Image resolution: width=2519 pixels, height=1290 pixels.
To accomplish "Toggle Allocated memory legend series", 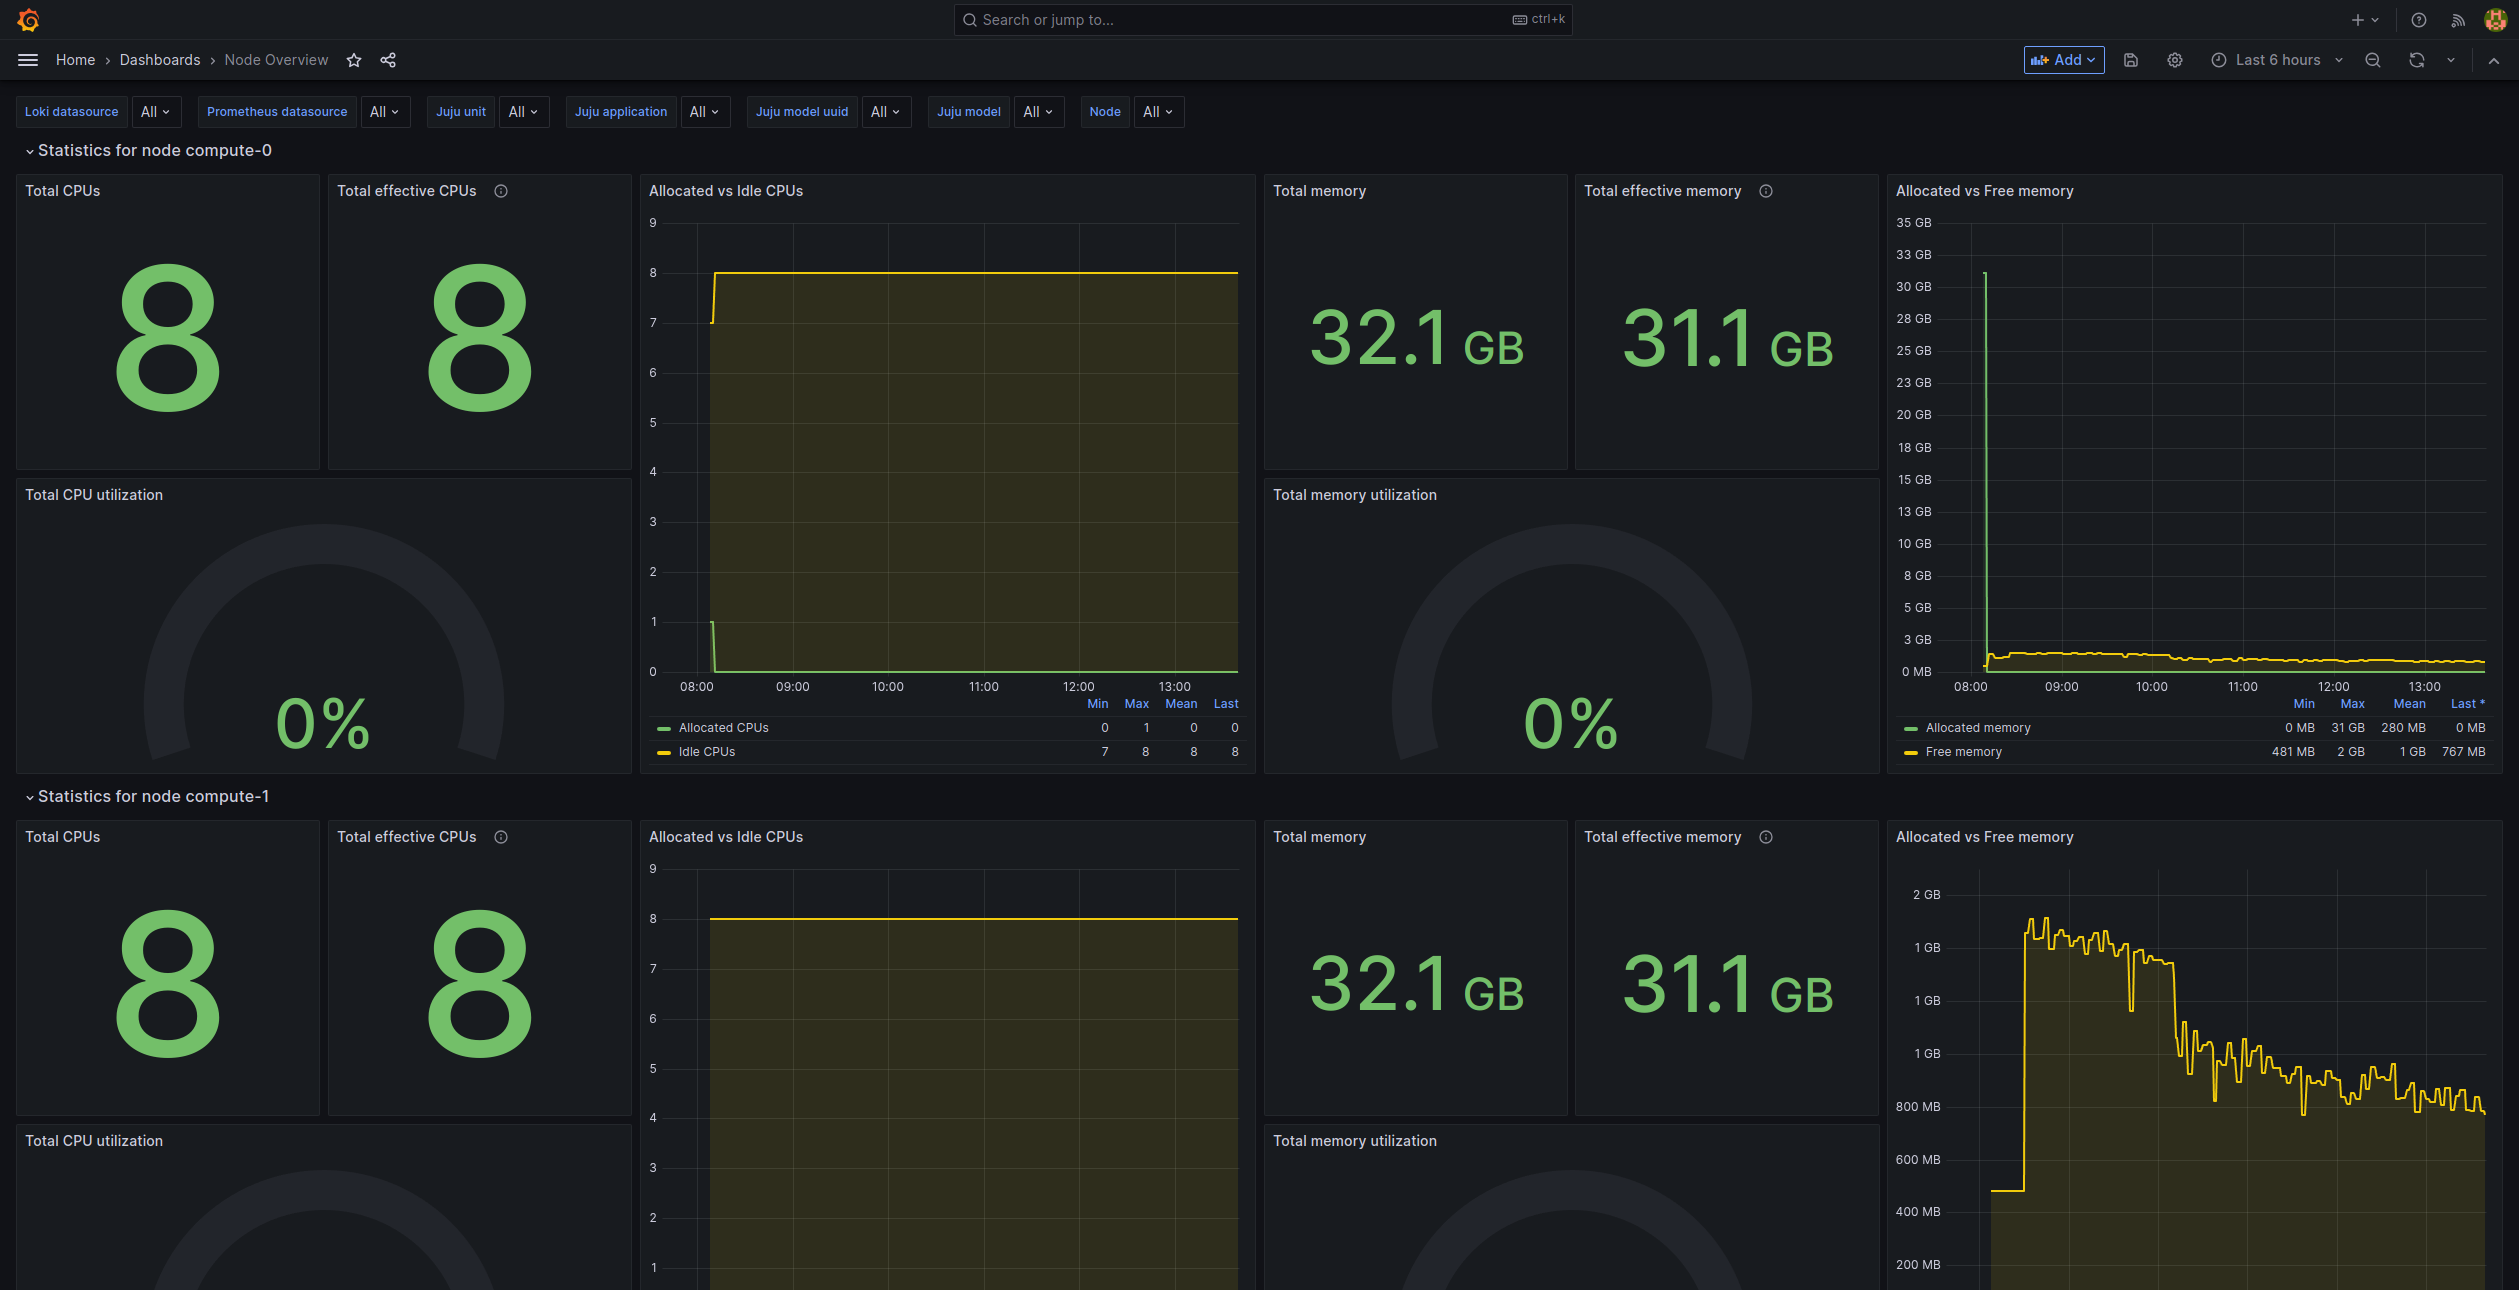I will tap(1978, 728).
